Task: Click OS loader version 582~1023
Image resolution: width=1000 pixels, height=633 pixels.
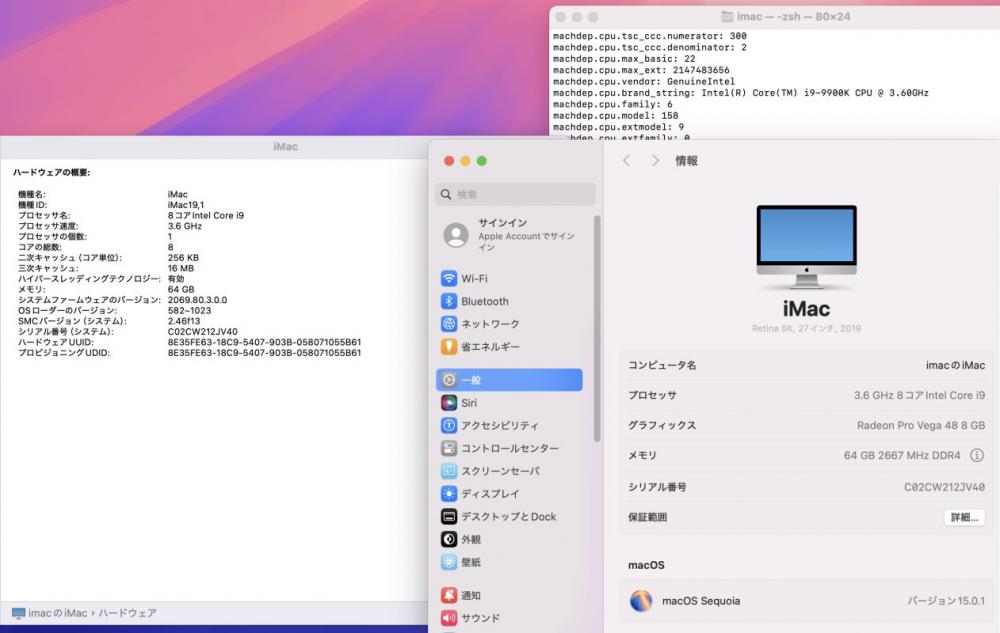Action: click(x=189, y=310)
